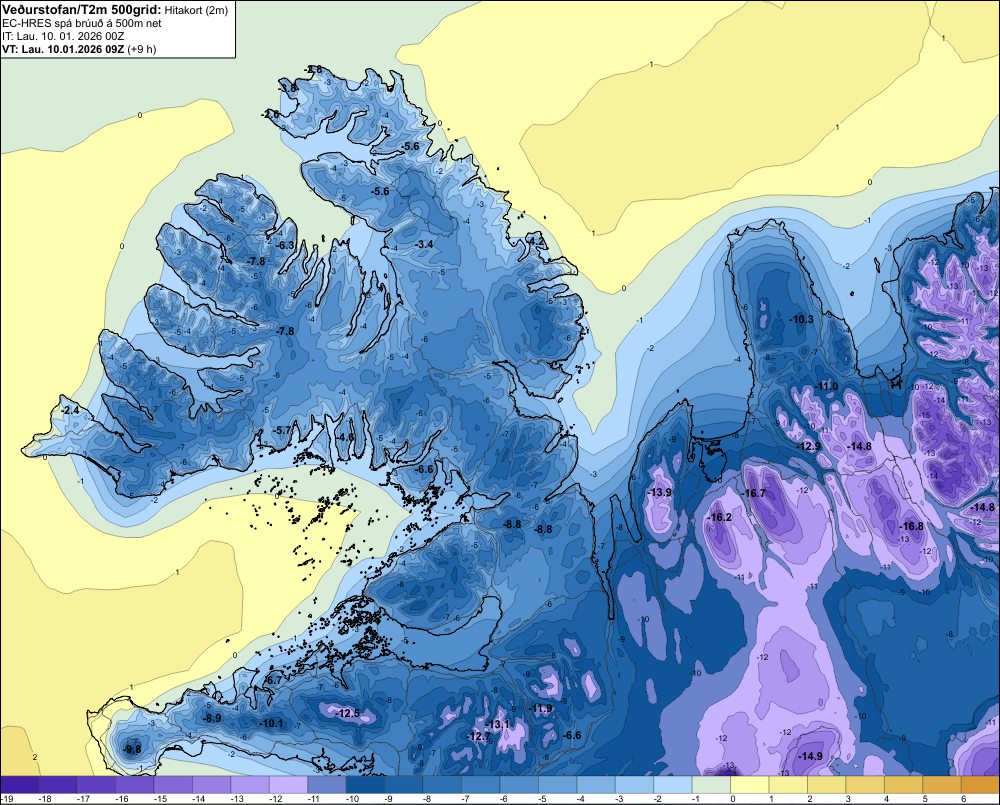Click the -6.3 temperature label
The image size is (1000, 805).
286,245
